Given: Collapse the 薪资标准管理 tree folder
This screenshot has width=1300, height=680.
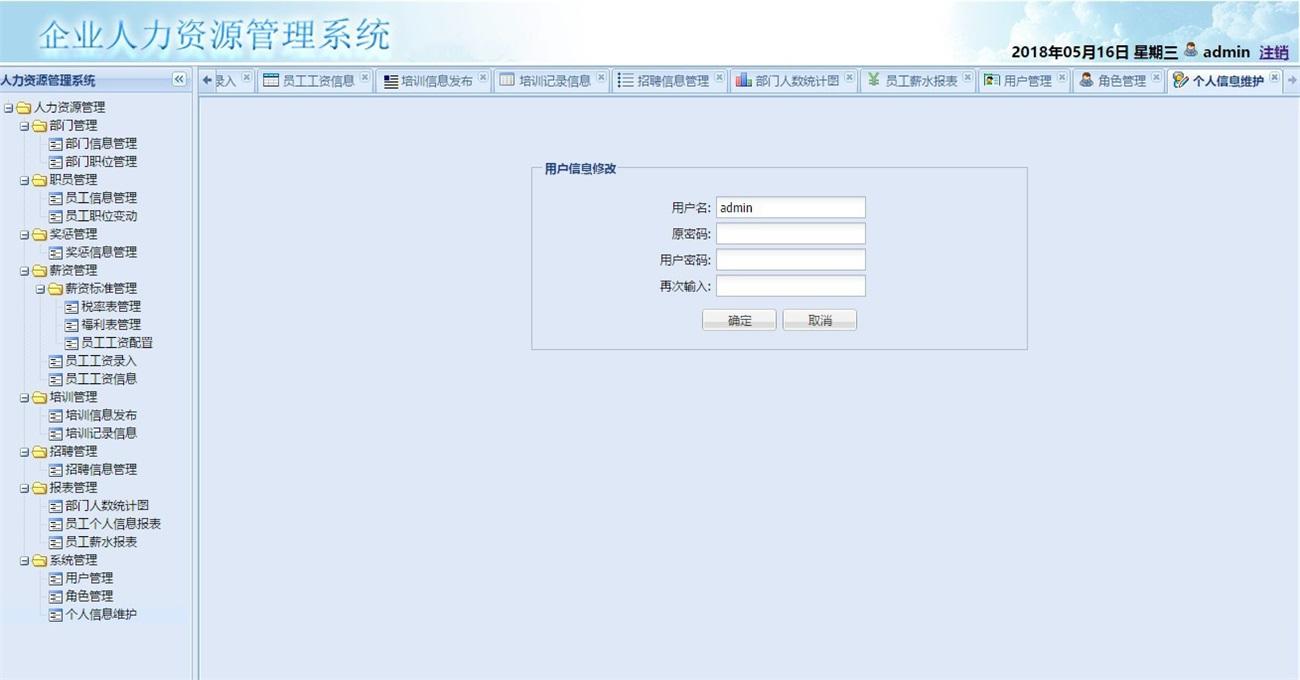Looking at the screenshot, I should (x=41, y=289).
